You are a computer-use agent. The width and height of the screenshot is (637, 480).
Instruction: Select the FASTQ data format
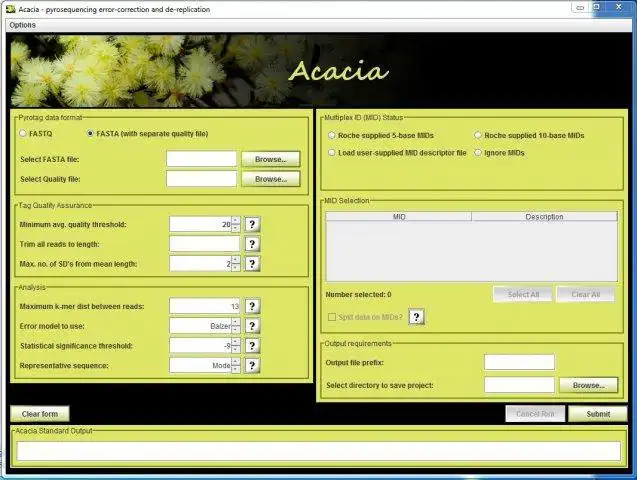coord(23,133)
